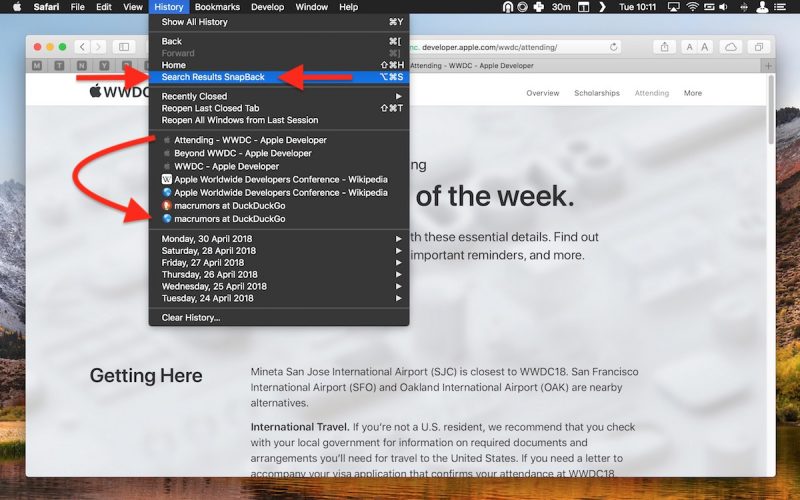This screenshot has height=500, width=800.
Task: Show all tabs overview icon
Action: tap(759, 47)
